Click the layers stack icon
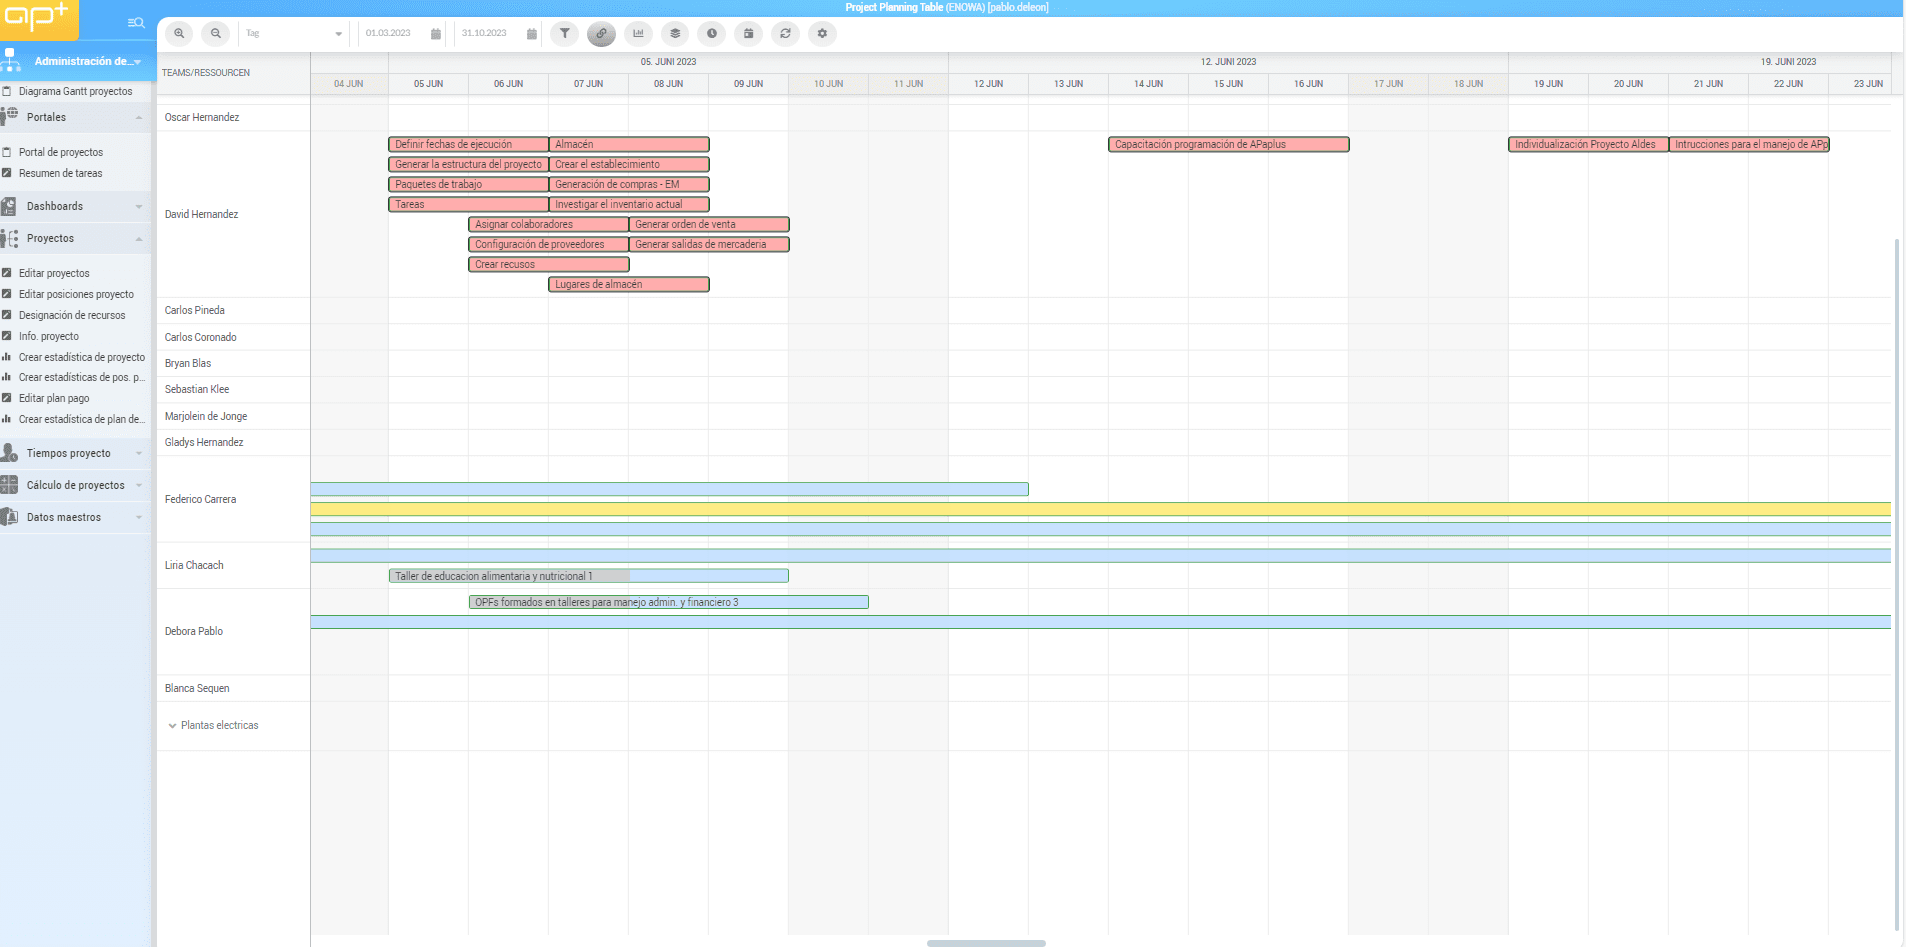The height and width of the screenshot is (947, 1906). tap(675, 34)
